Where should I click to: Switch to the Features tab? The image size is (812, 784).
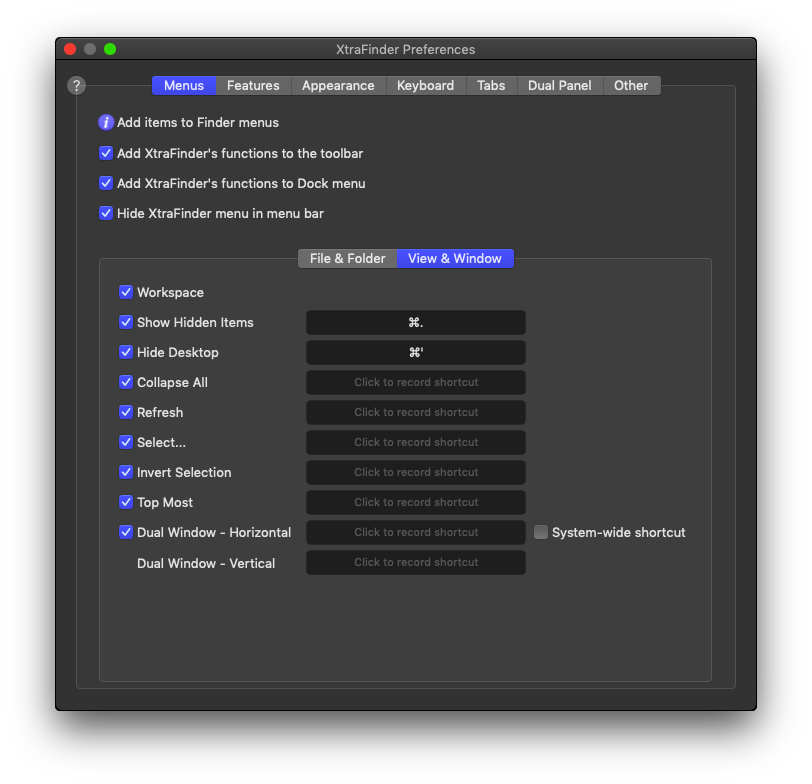[253, 86]
